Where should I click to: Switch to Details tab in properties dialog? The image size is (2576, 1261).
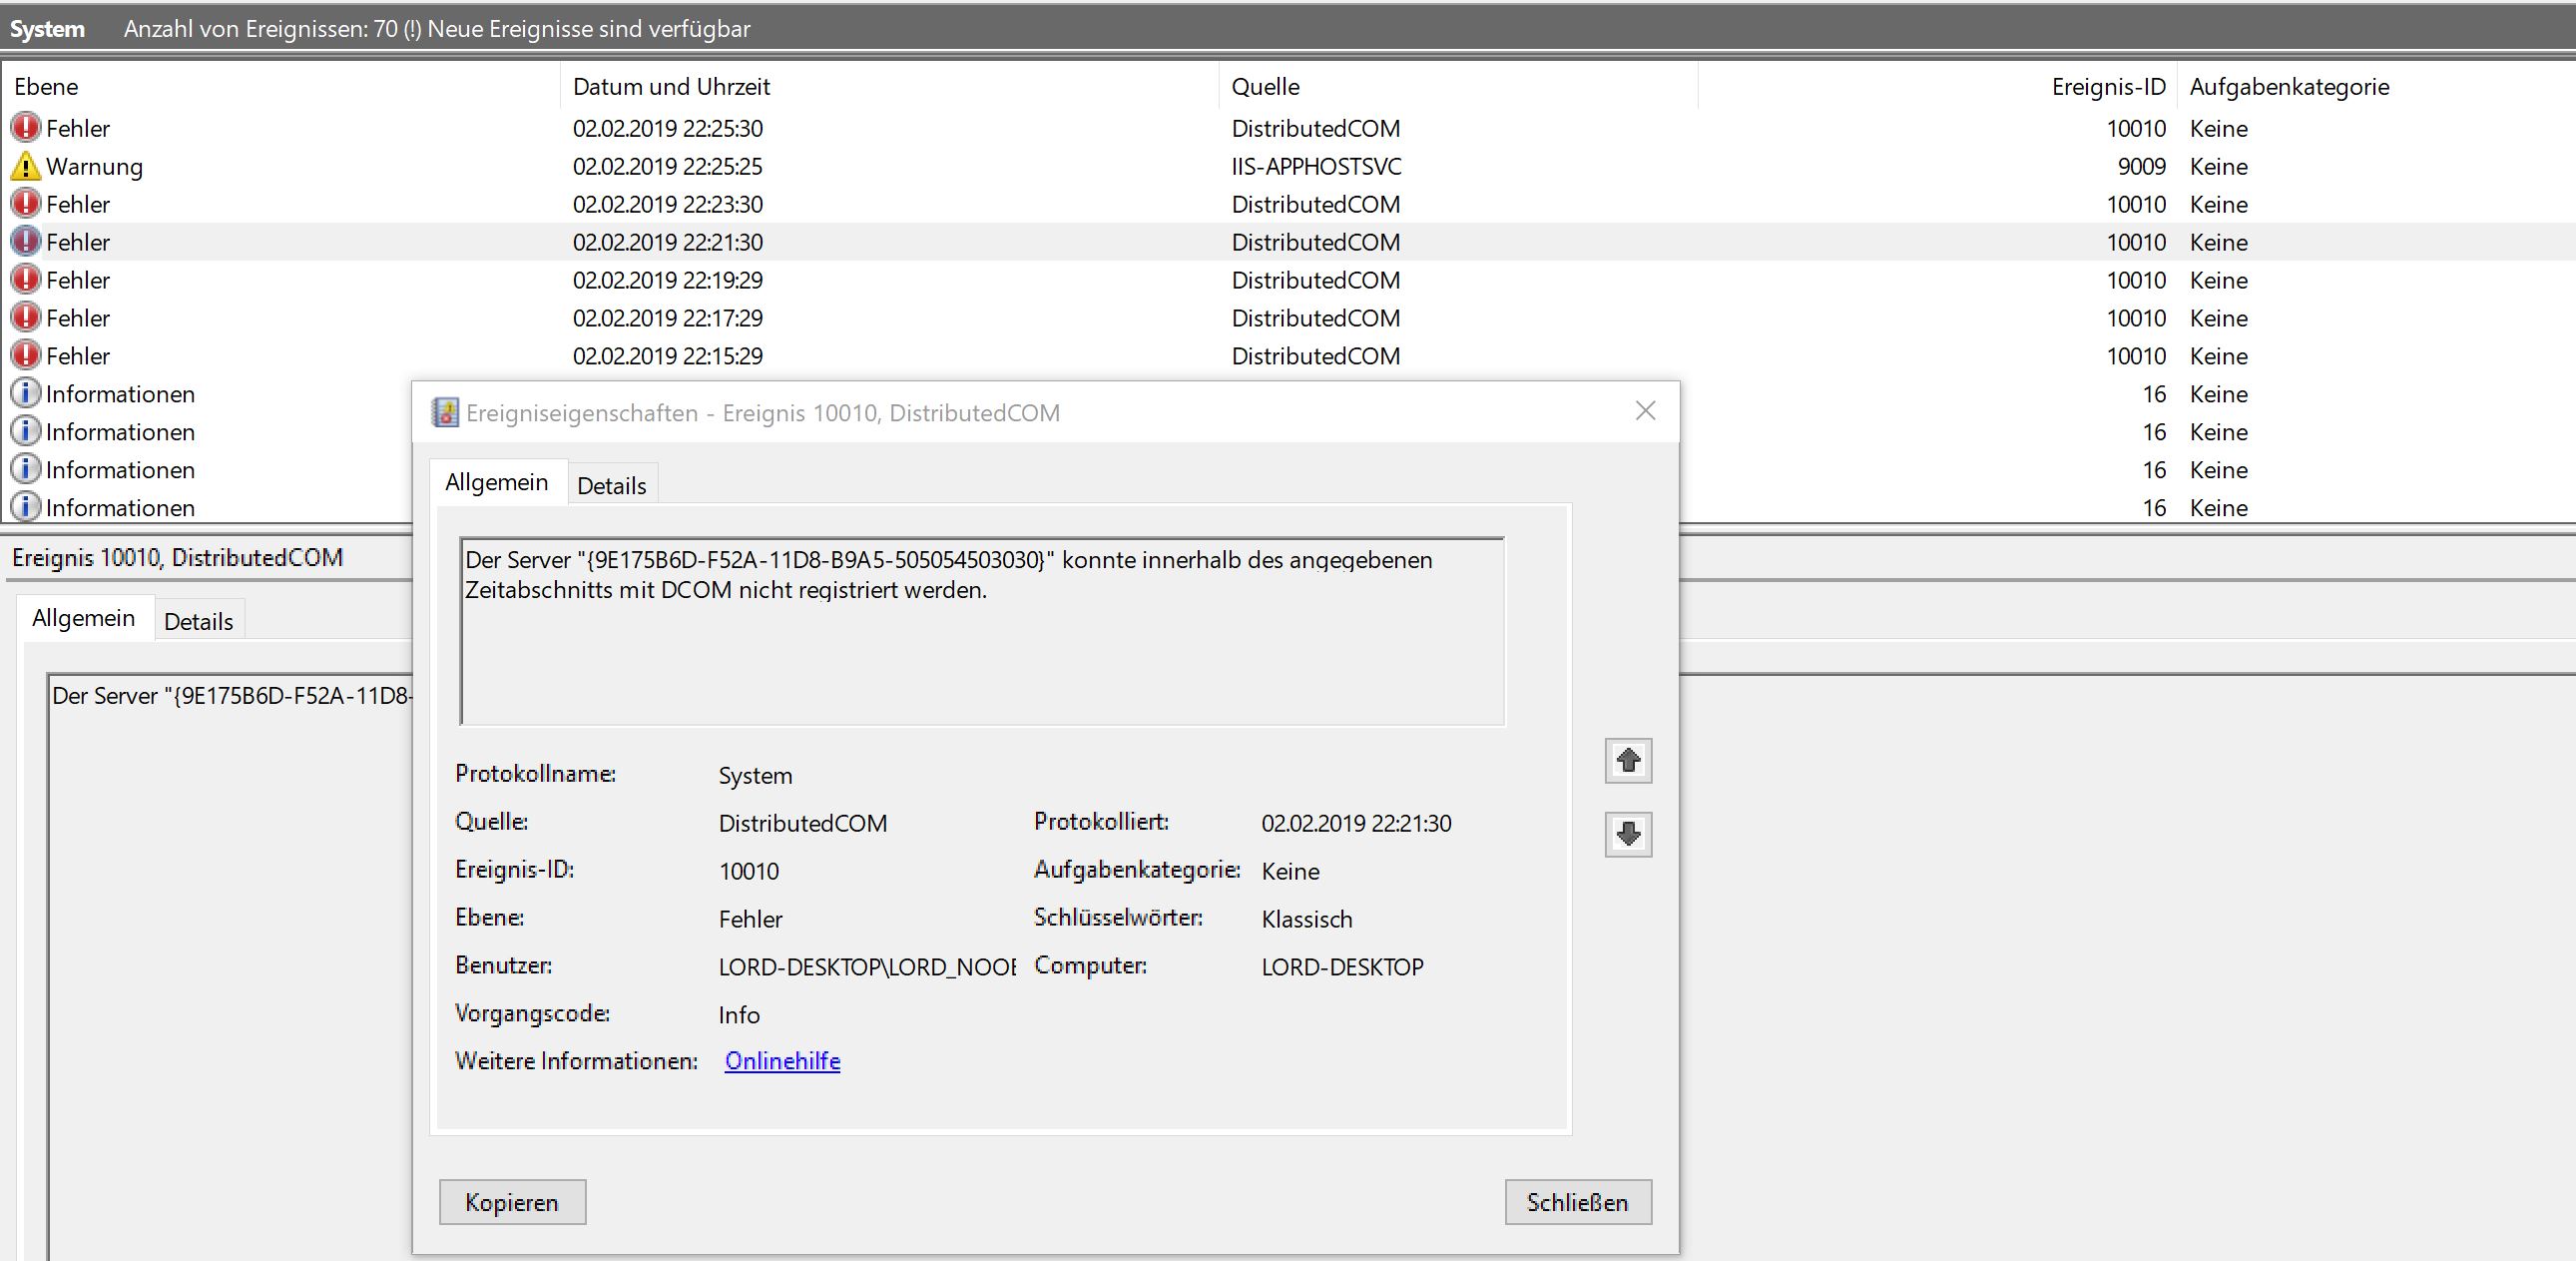coord(612,486)
